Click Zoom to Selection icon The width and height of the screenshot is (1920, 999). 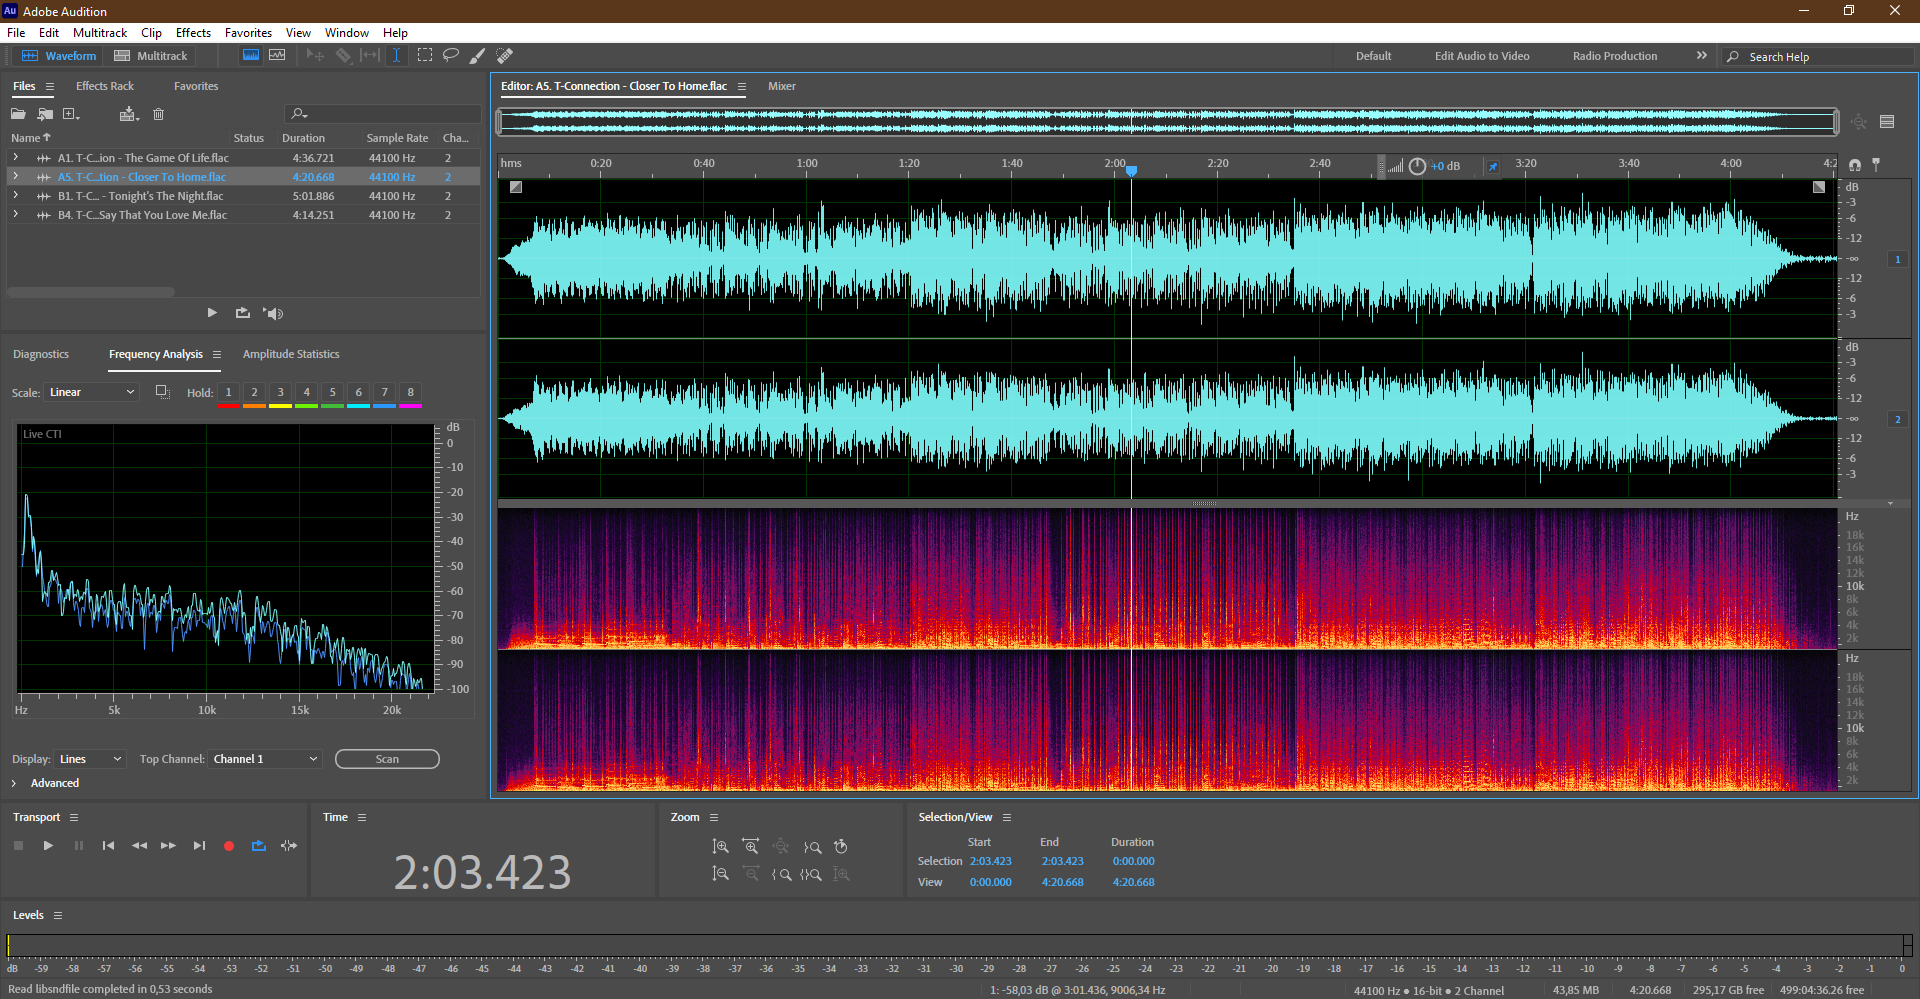click(811, 874)
